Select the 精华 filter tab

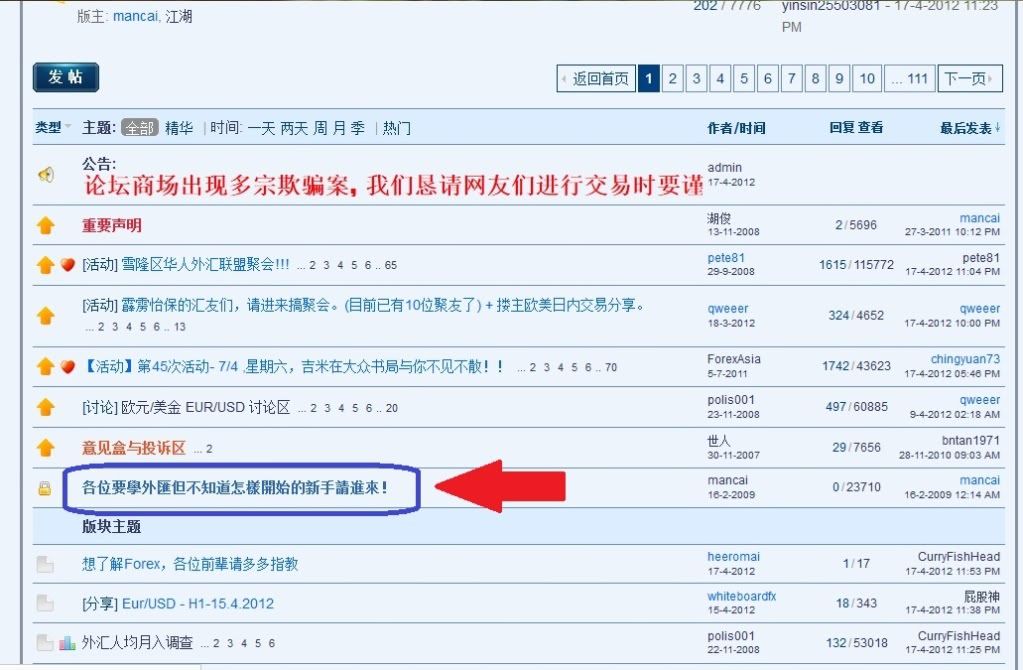[179, 128]
